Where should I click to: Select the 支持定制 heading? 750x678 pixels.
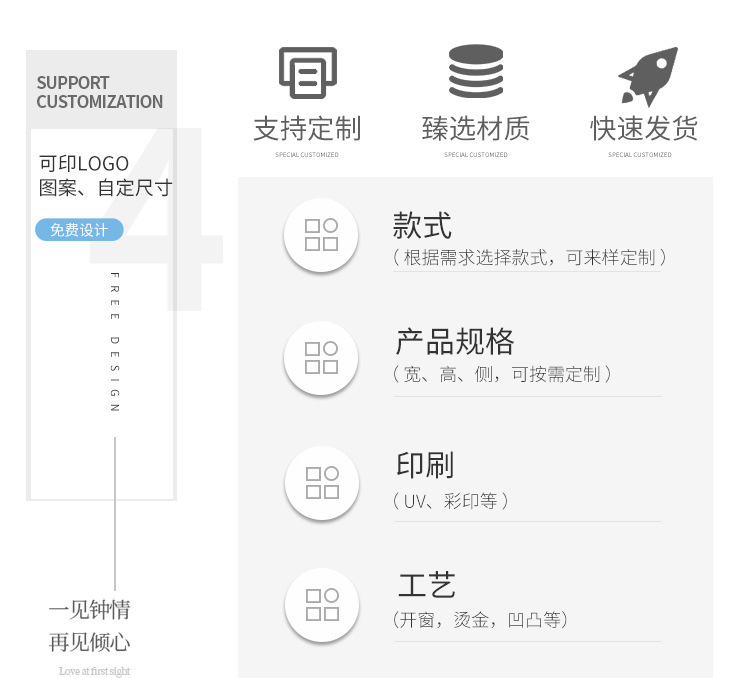(x=307, y=129)
